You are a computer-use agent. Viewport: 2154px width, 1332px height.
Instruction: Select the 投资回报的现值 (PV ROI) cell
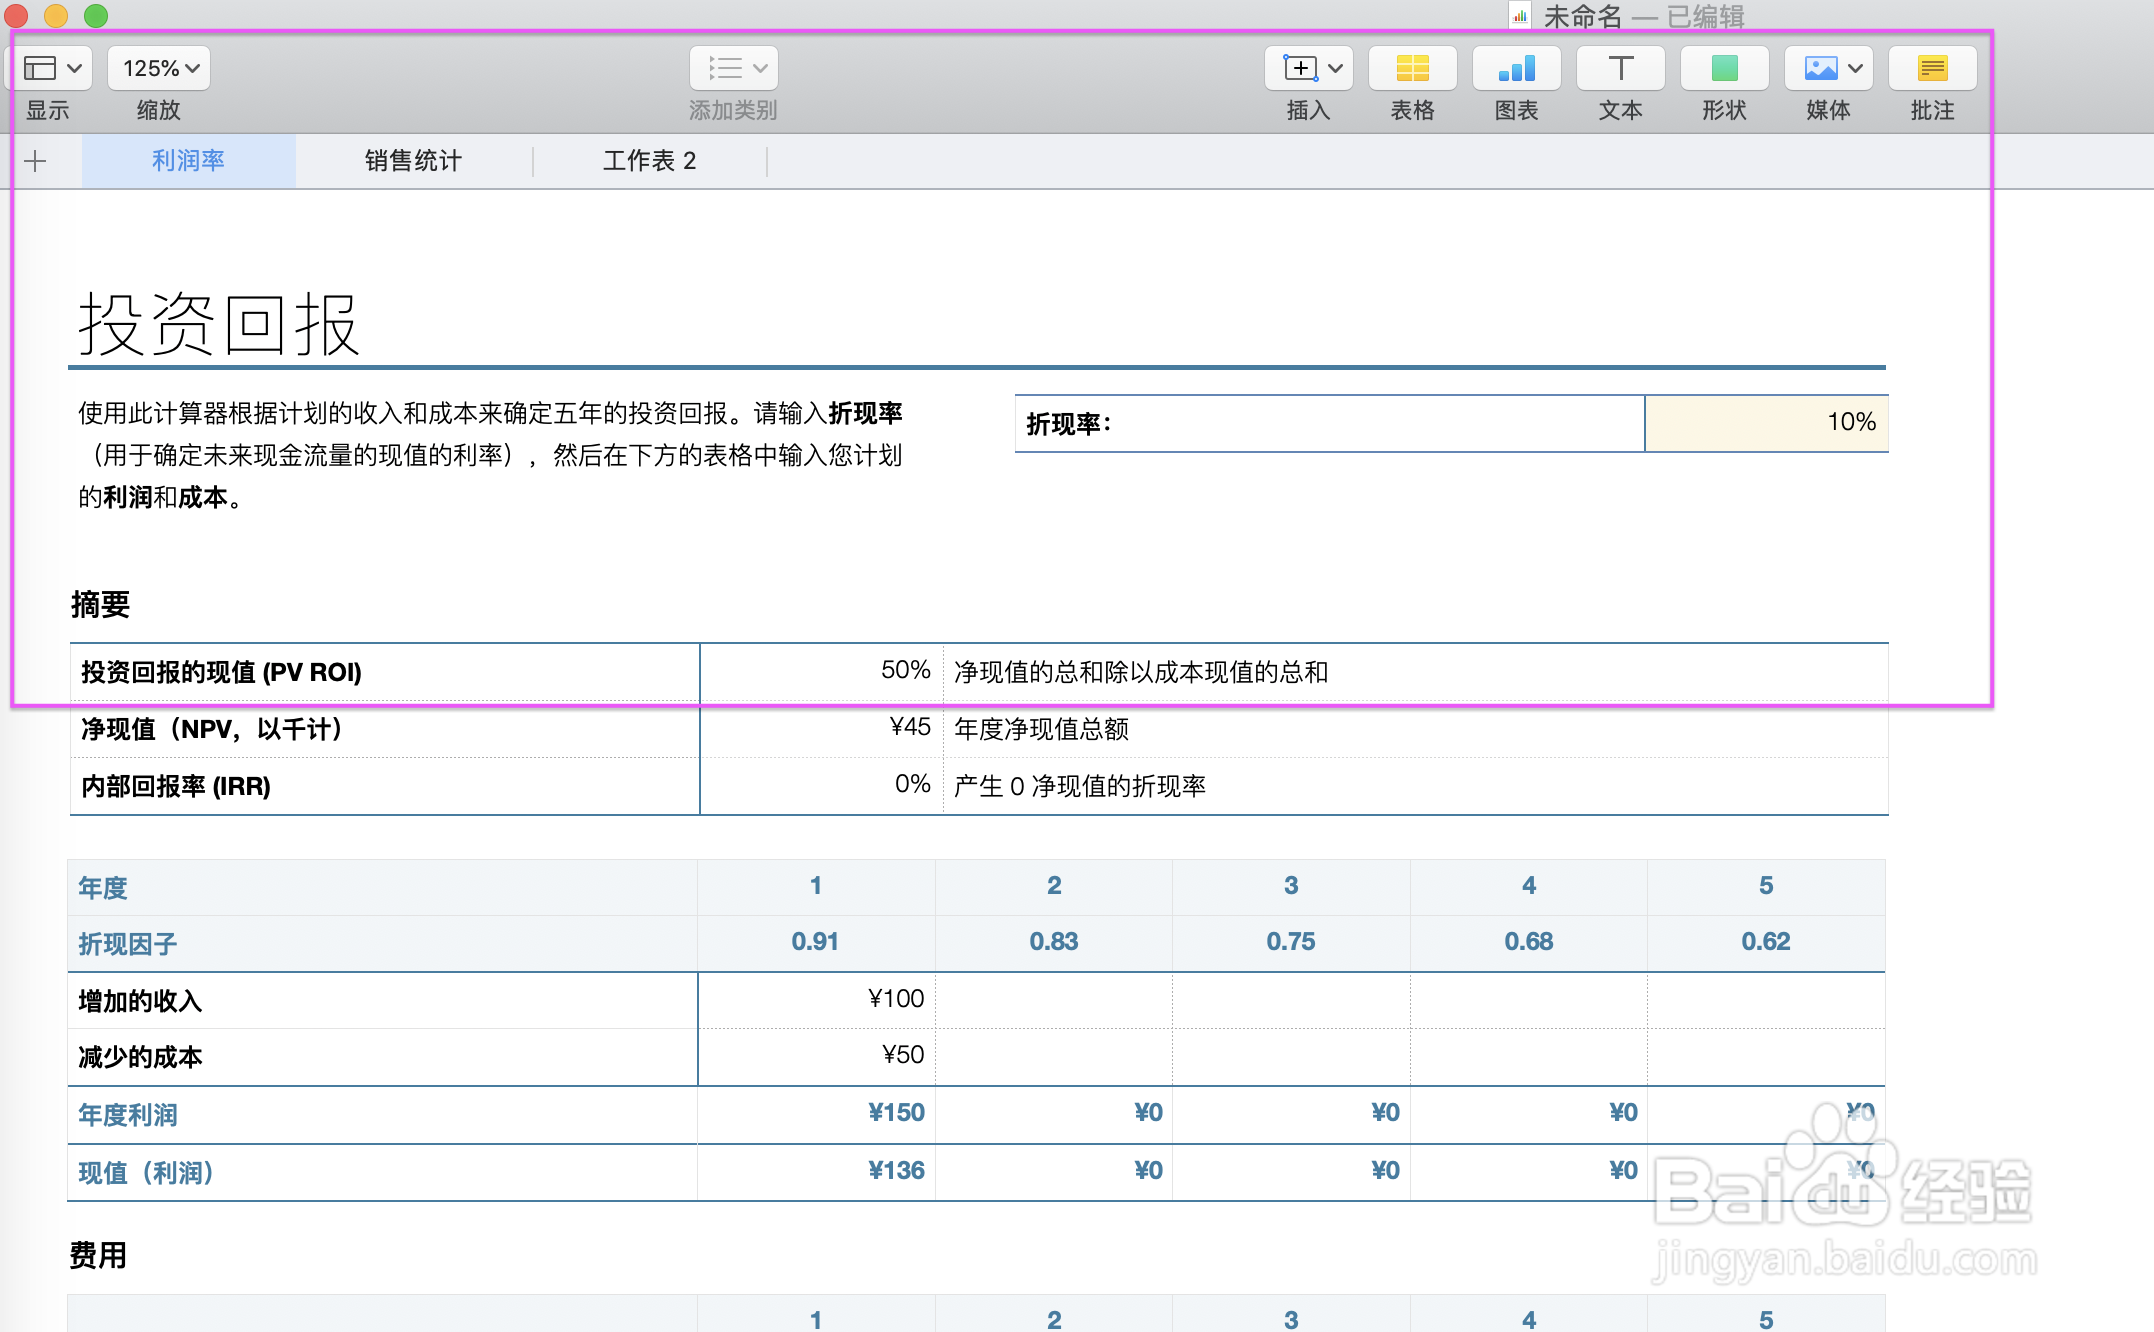click(x=385, y=672)
